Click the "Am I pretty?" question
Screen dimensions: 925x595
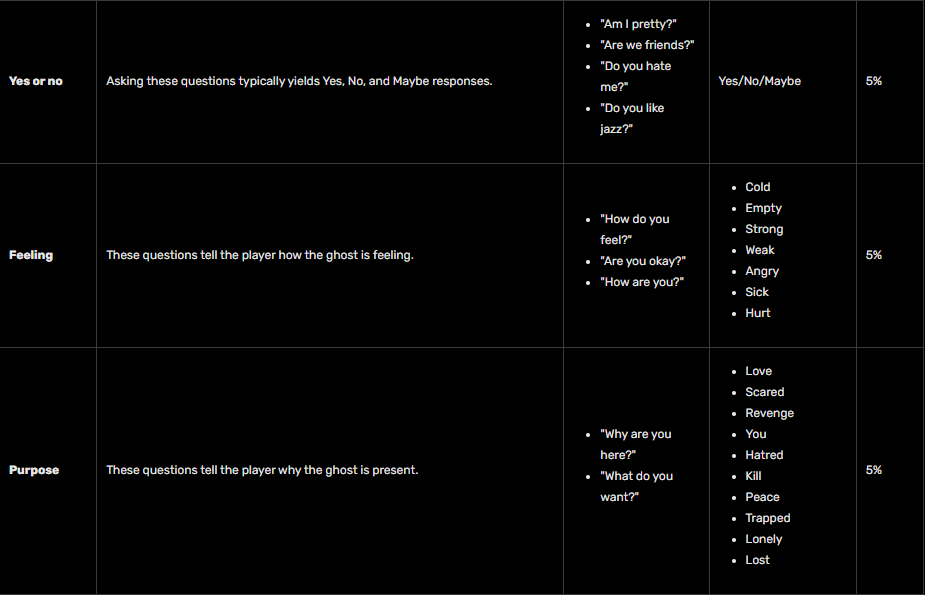(x=639, y=24)
